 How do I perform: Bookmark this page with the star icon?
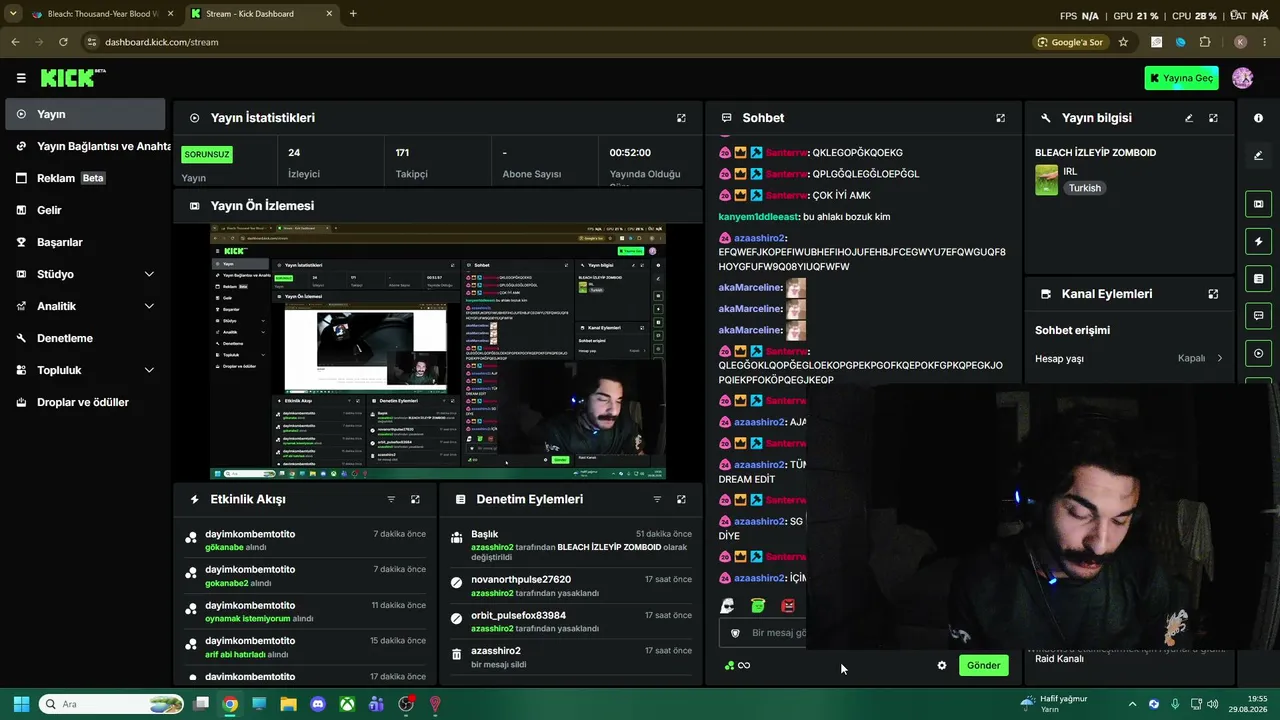point(1123,42)
